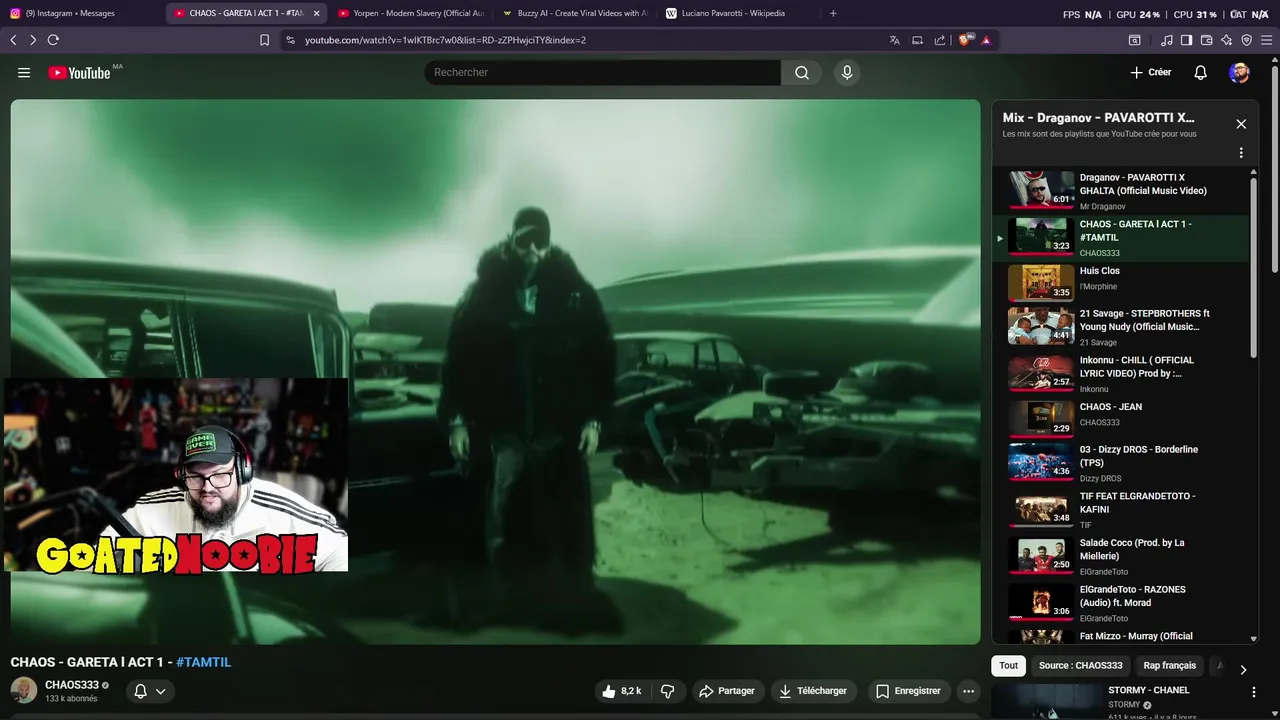Share this page via address bar icon
Screen dimensions: 1280x720
940,40
